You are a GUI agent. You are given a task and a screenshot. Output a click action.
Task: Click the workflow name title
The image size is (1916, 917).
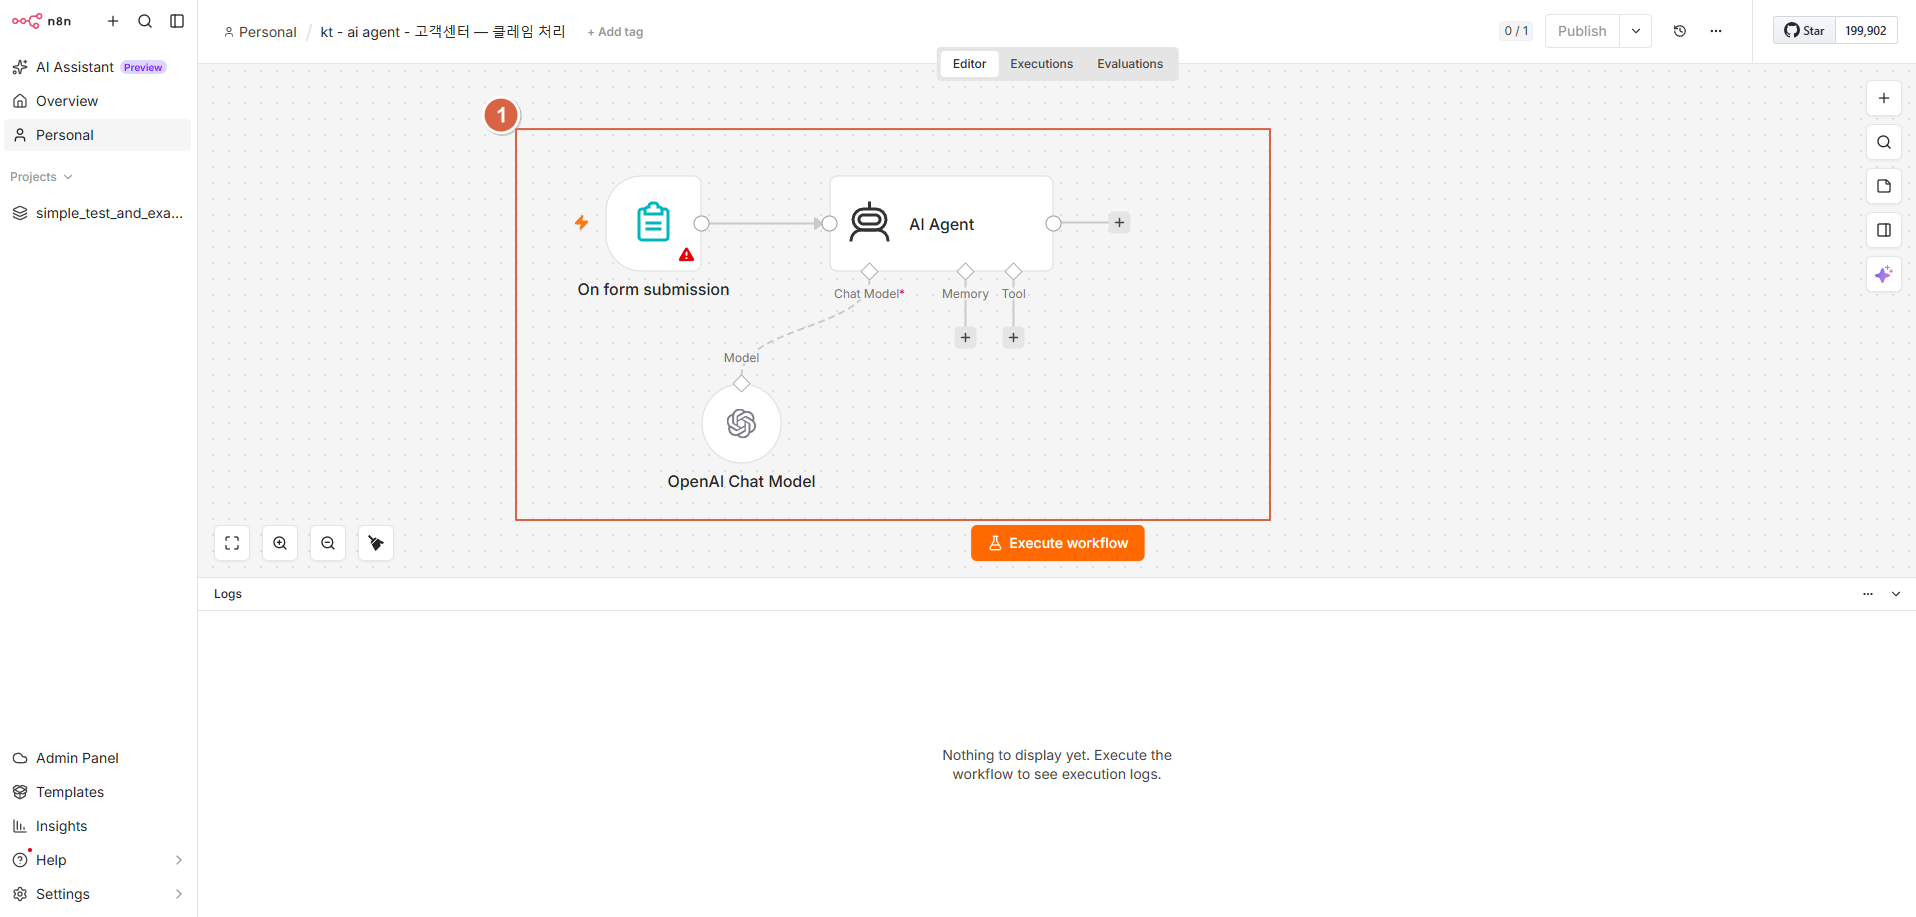[443, 32]
